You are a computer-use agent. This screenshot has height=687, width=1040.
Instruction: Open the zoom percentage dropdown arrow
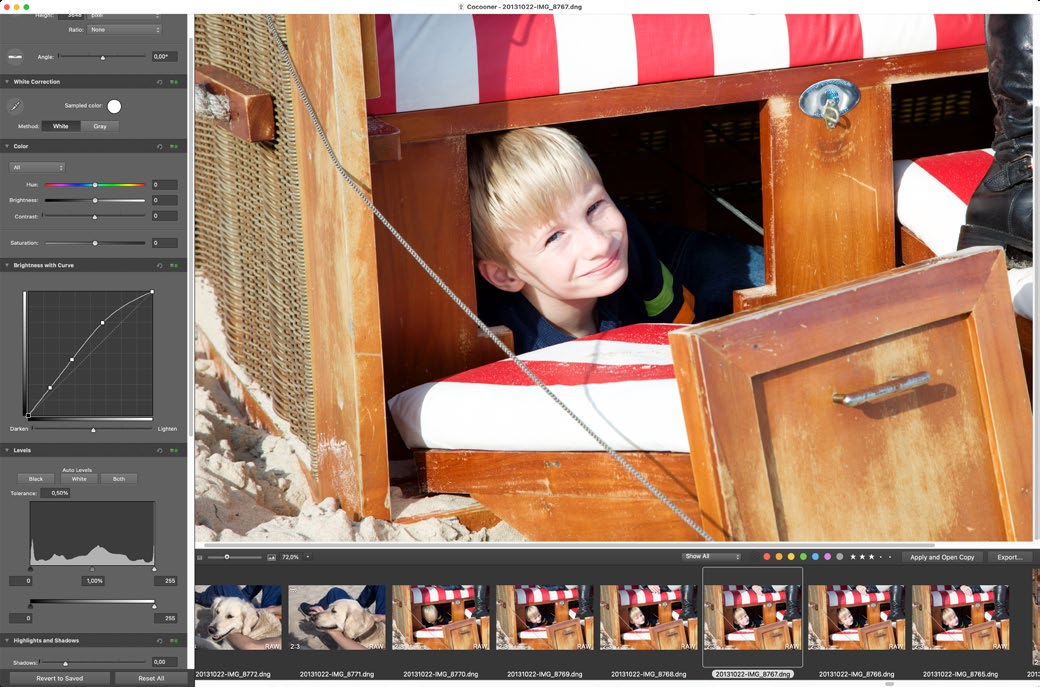(x=308, y=557)
